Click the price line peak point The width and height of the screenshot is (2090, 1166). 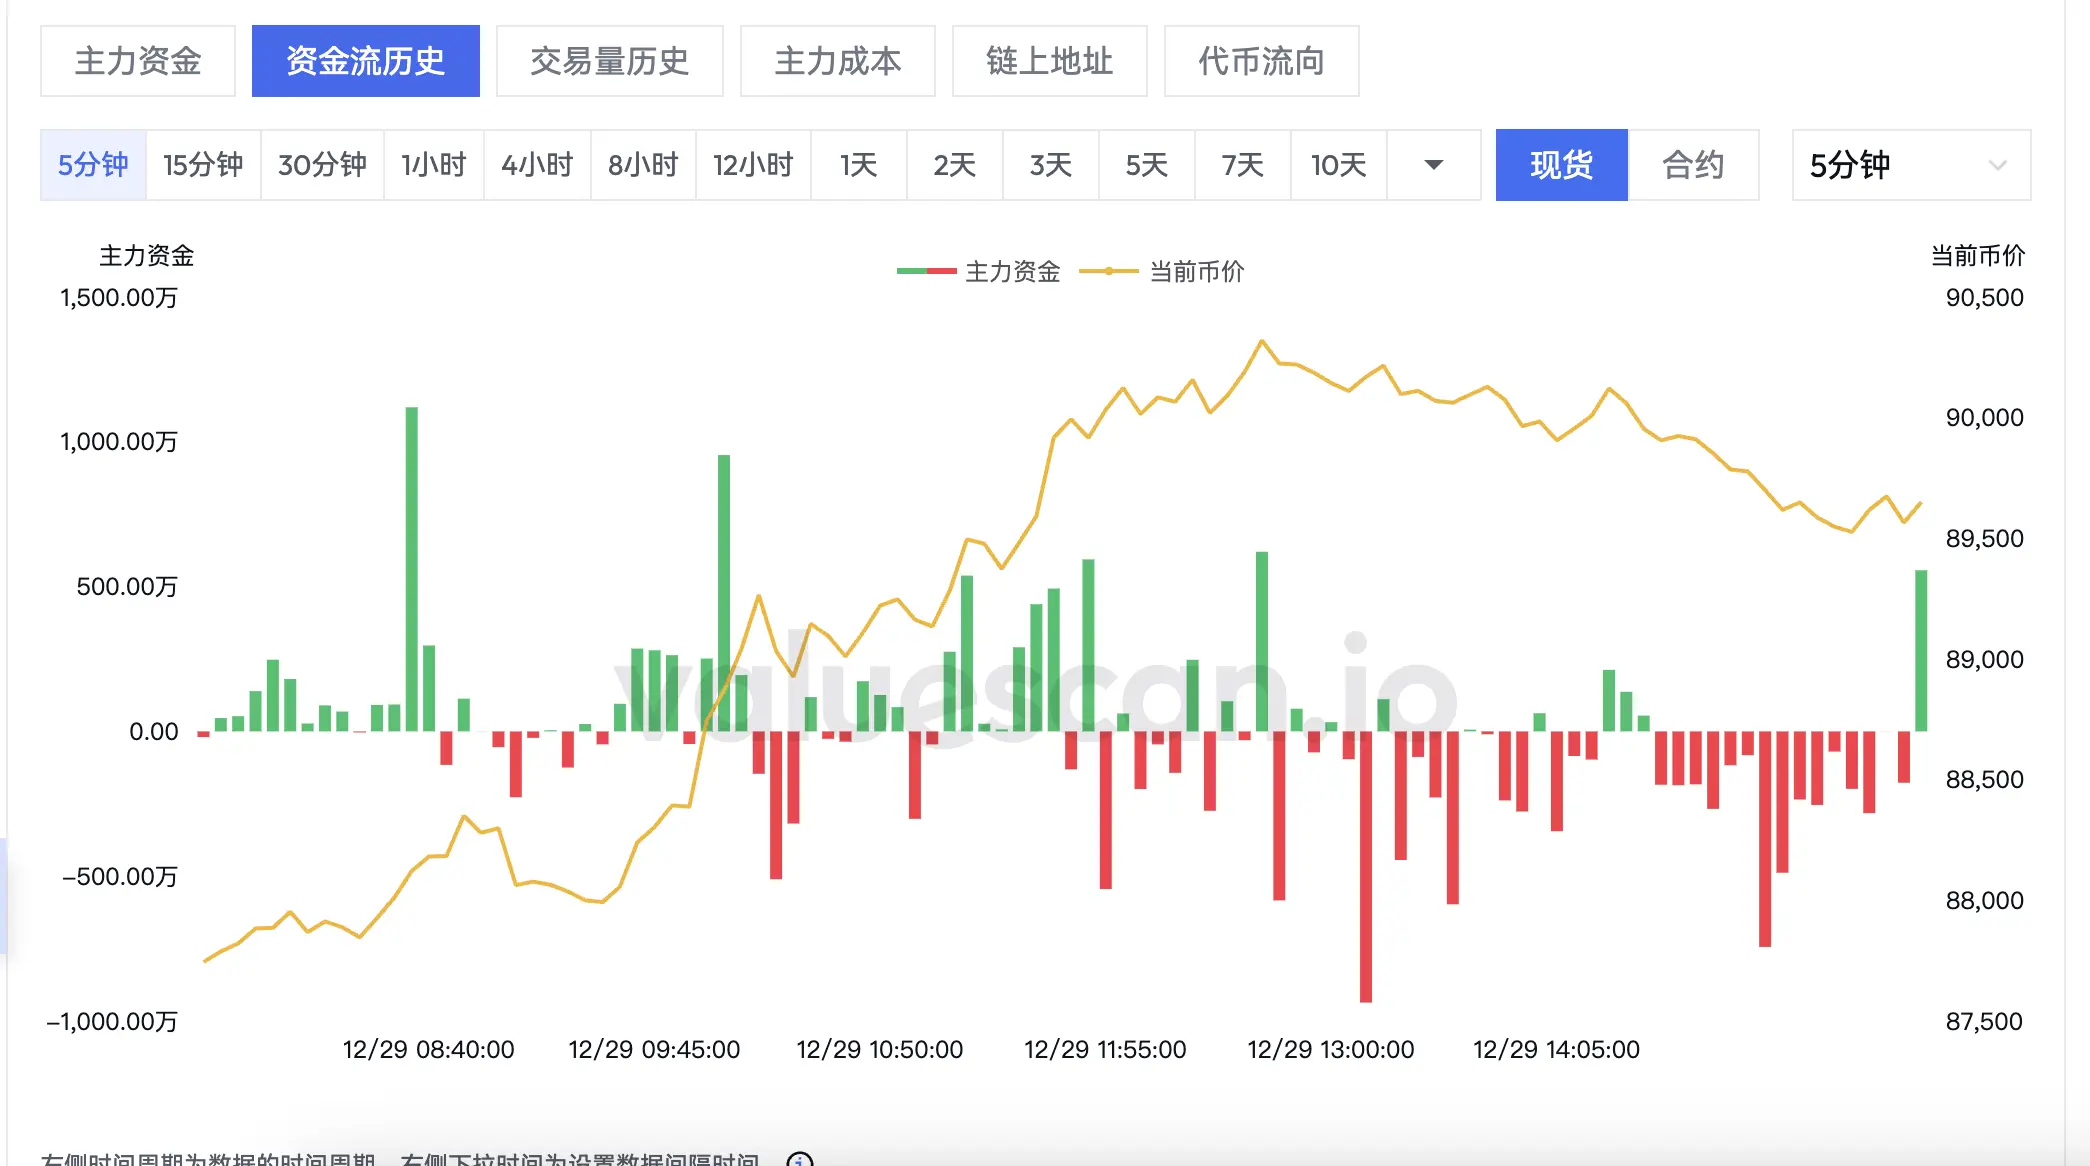[x=1262, y=342]
